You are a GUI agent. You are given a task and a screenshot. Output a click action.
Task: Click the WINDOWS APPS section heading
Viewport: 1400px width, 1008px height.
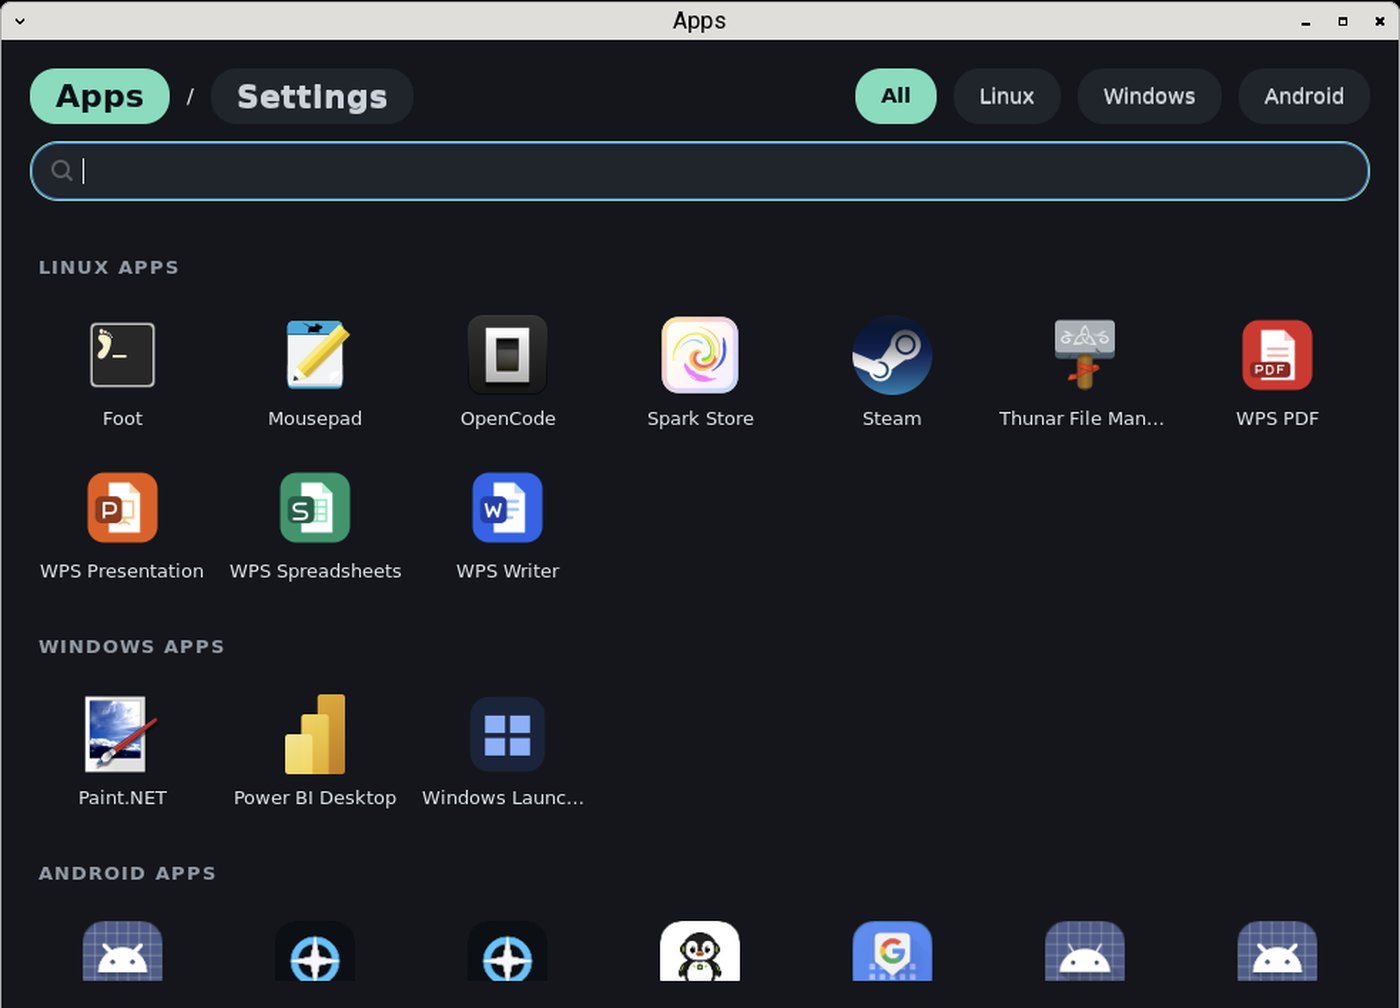pyautogui.click(x=132, y=646)
